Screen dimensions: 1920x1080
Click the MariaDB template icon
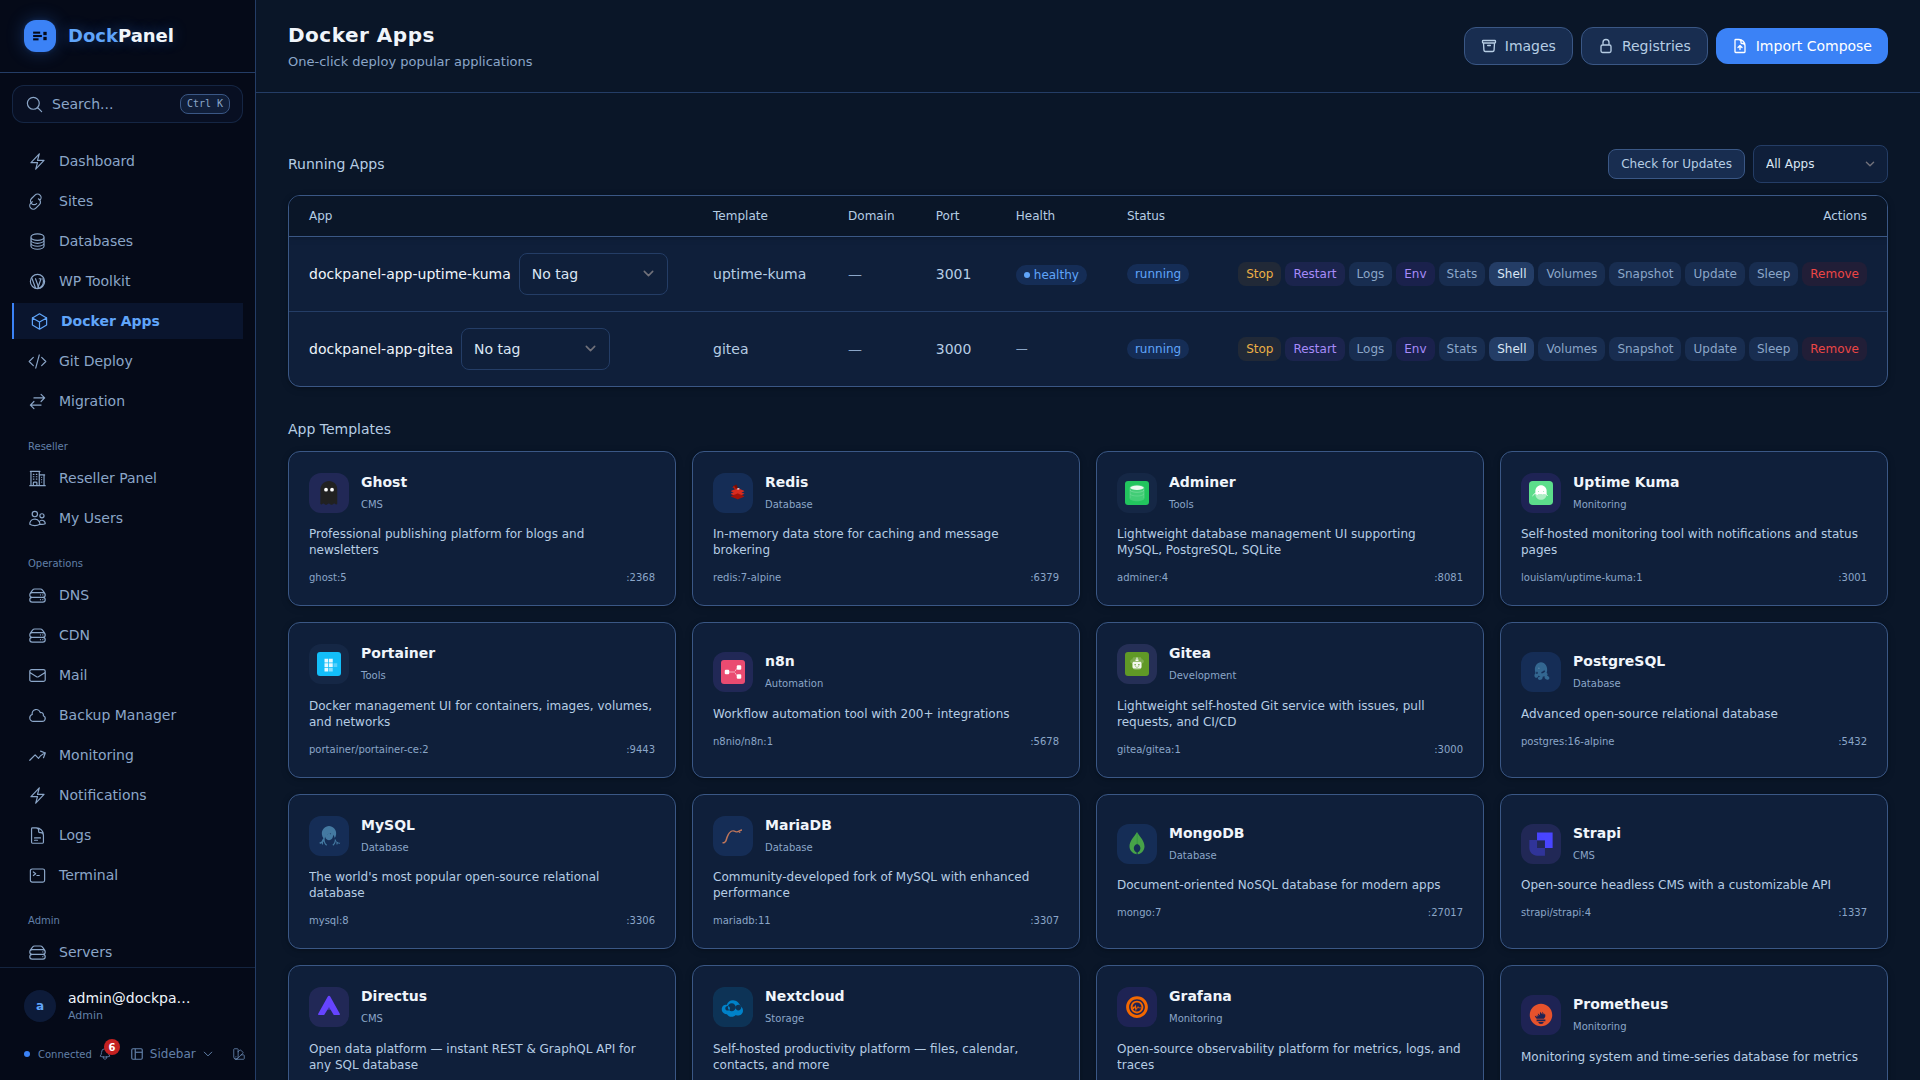click(733, 836)
